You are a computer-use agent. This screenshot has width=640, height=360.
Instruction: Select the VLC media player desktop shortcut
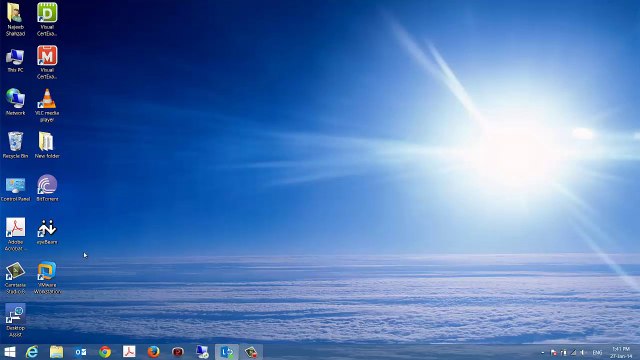pos(47,105)
